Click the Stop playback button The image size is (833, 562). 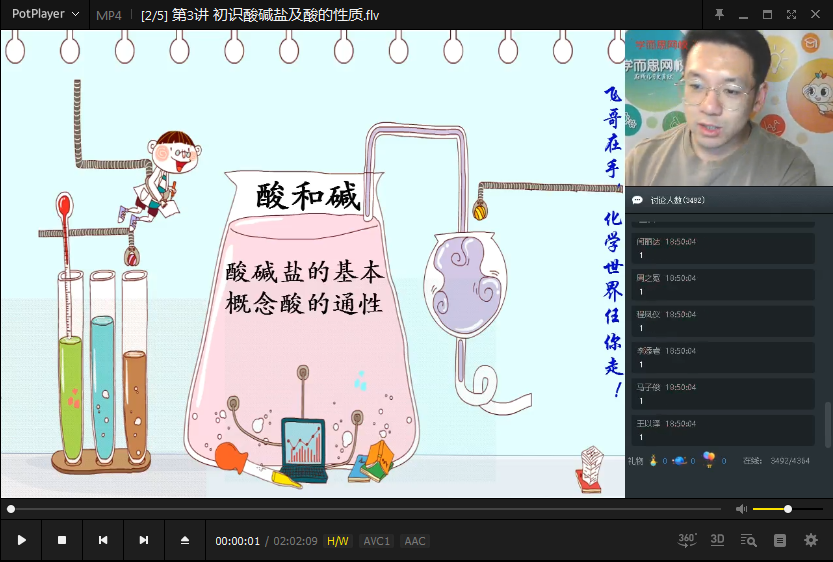(62, 540)
